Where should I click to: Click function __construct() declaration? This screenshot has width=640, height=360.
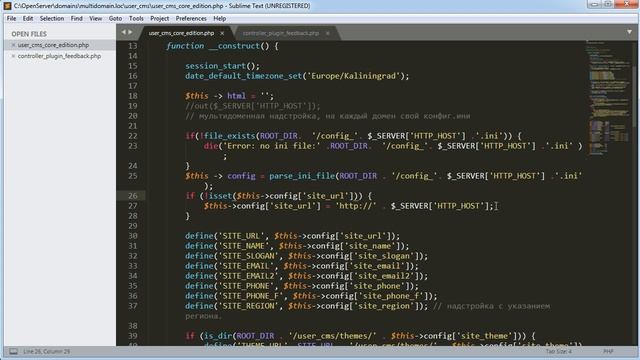coord(222,46)
